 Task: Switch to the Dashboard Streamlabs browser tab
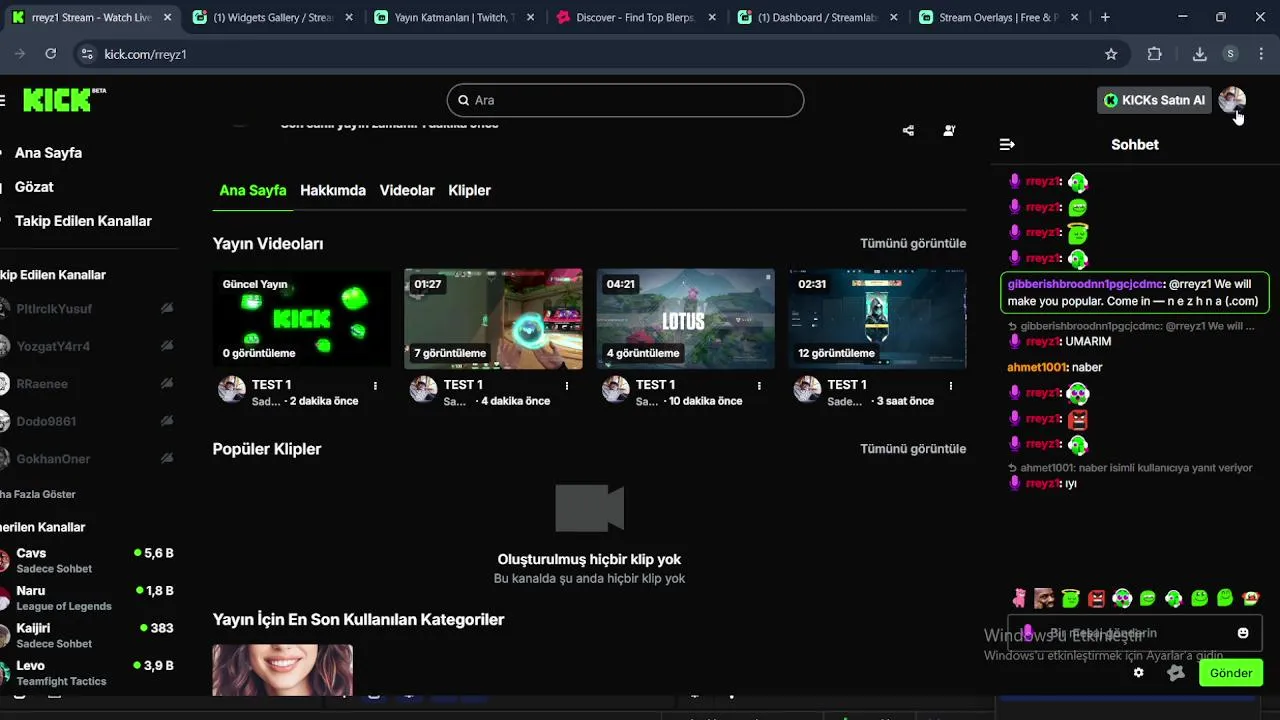pos(818,17)
